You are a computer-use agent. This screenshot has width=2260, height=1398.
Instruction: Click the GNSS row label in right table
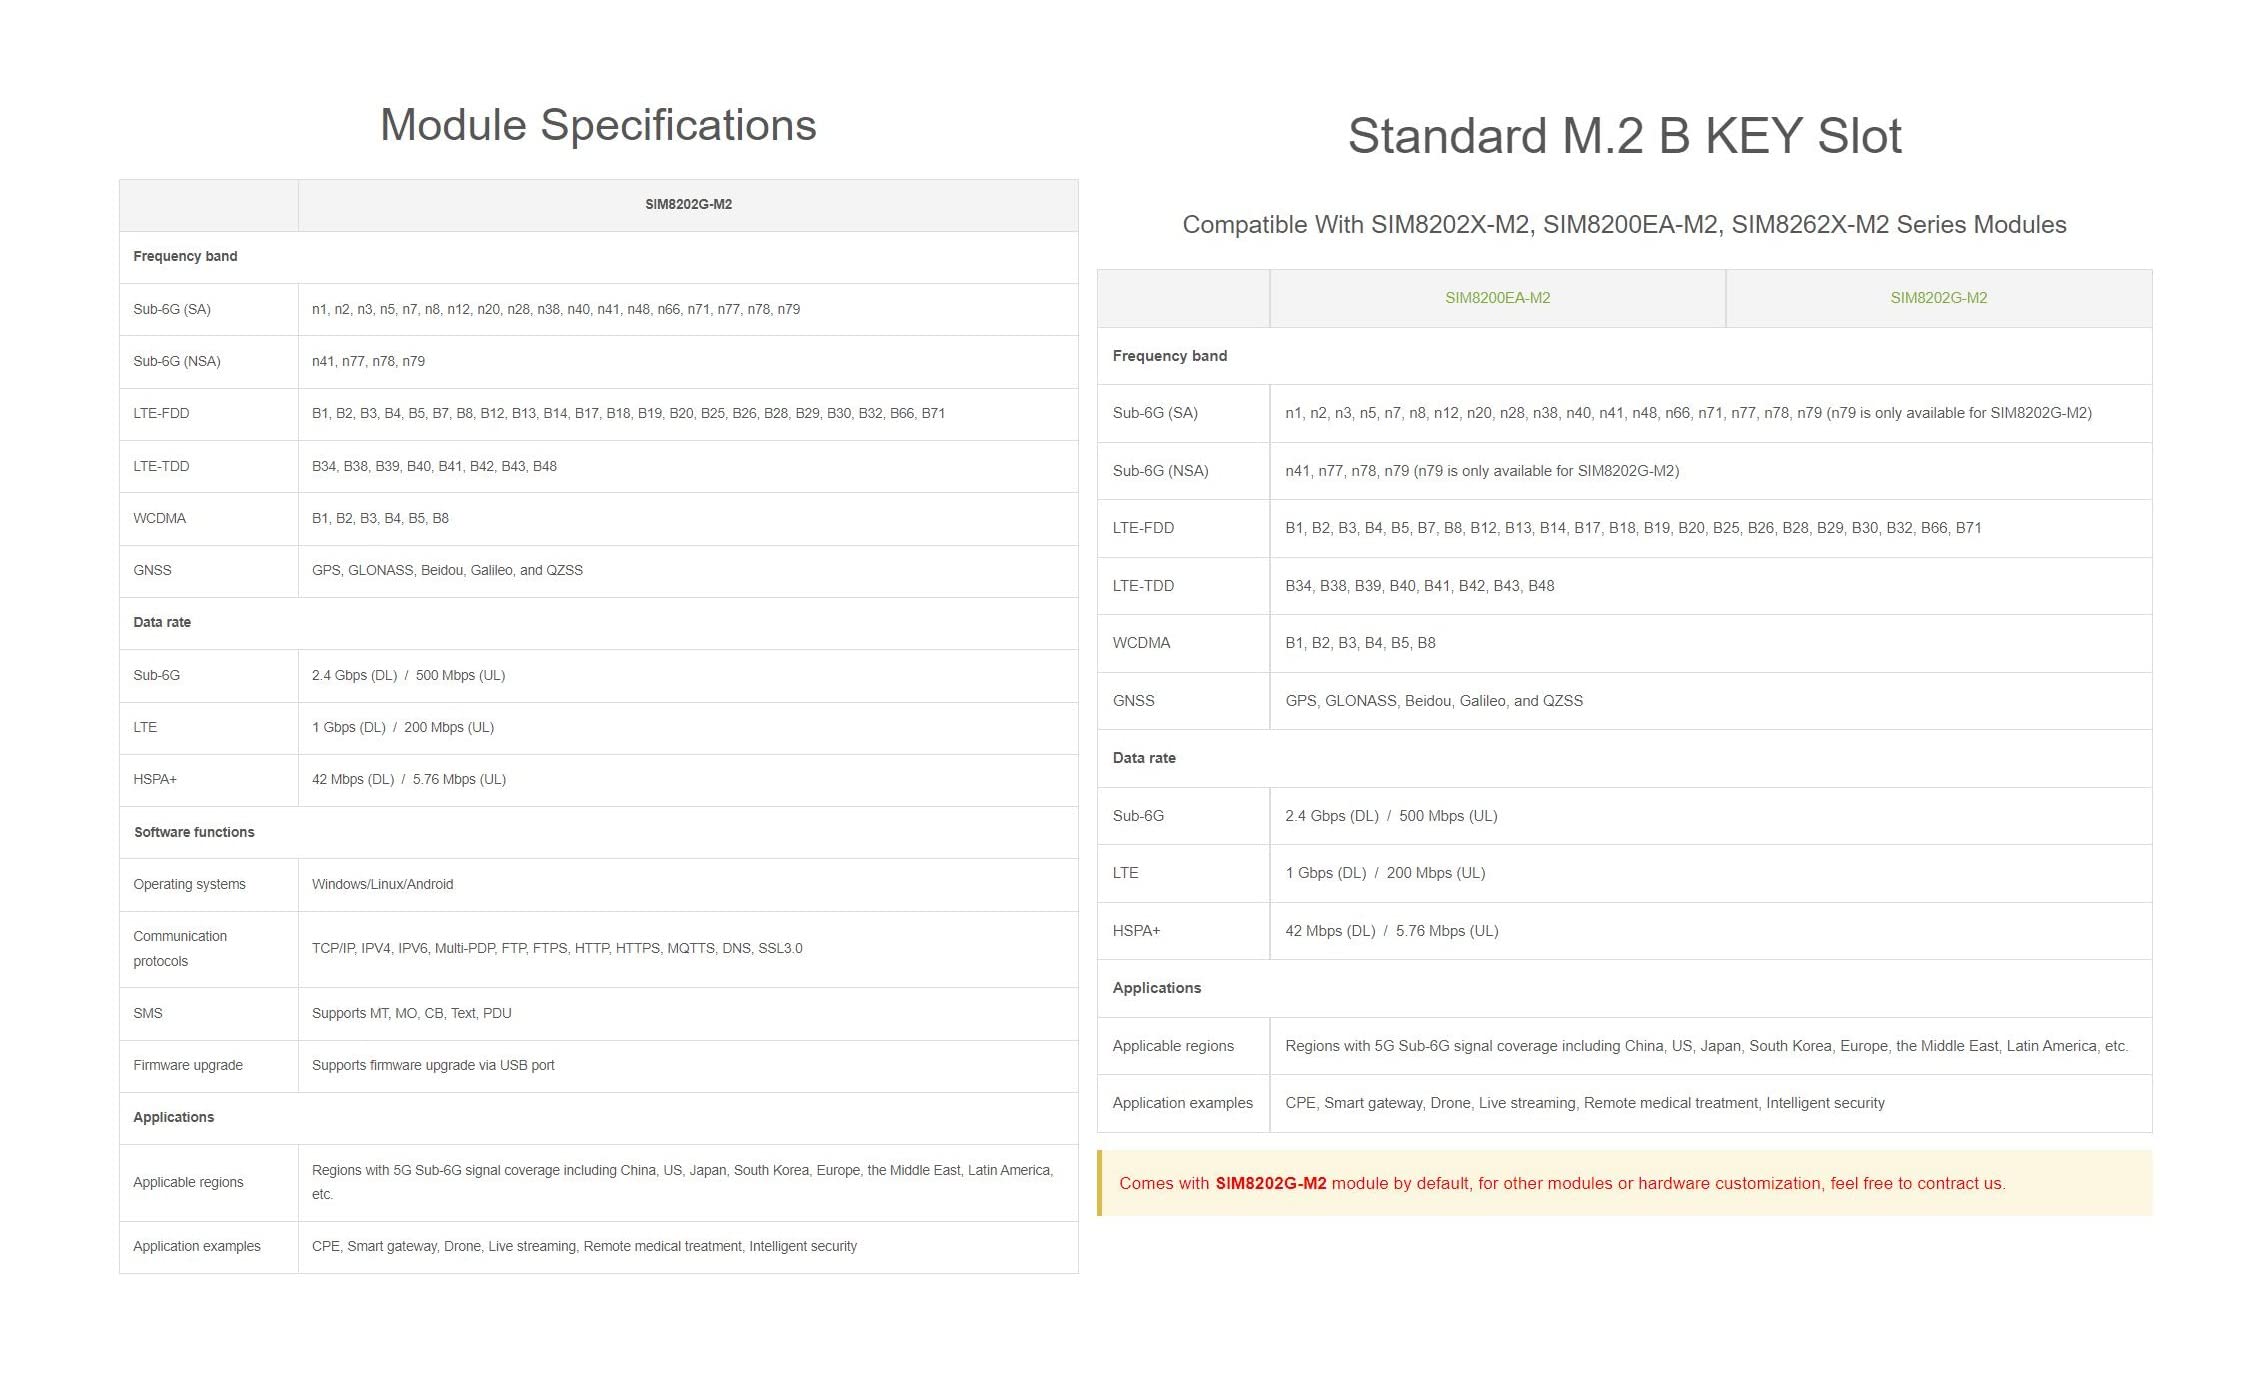pos(1133,701)
